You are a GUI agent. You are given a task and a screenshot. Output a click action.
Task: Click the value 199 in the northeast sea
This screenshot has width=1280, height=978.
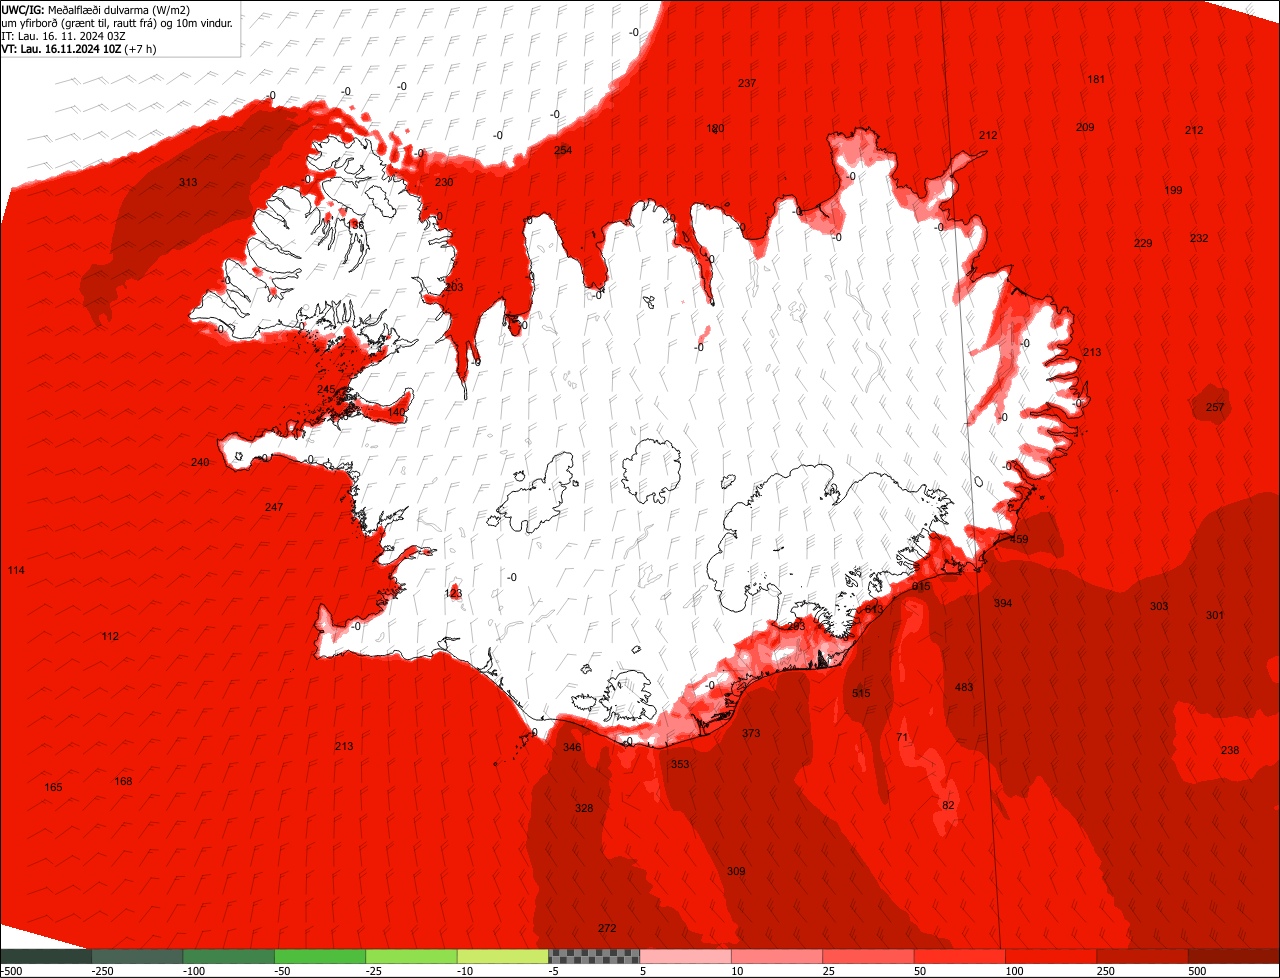tap(1173, 190)
